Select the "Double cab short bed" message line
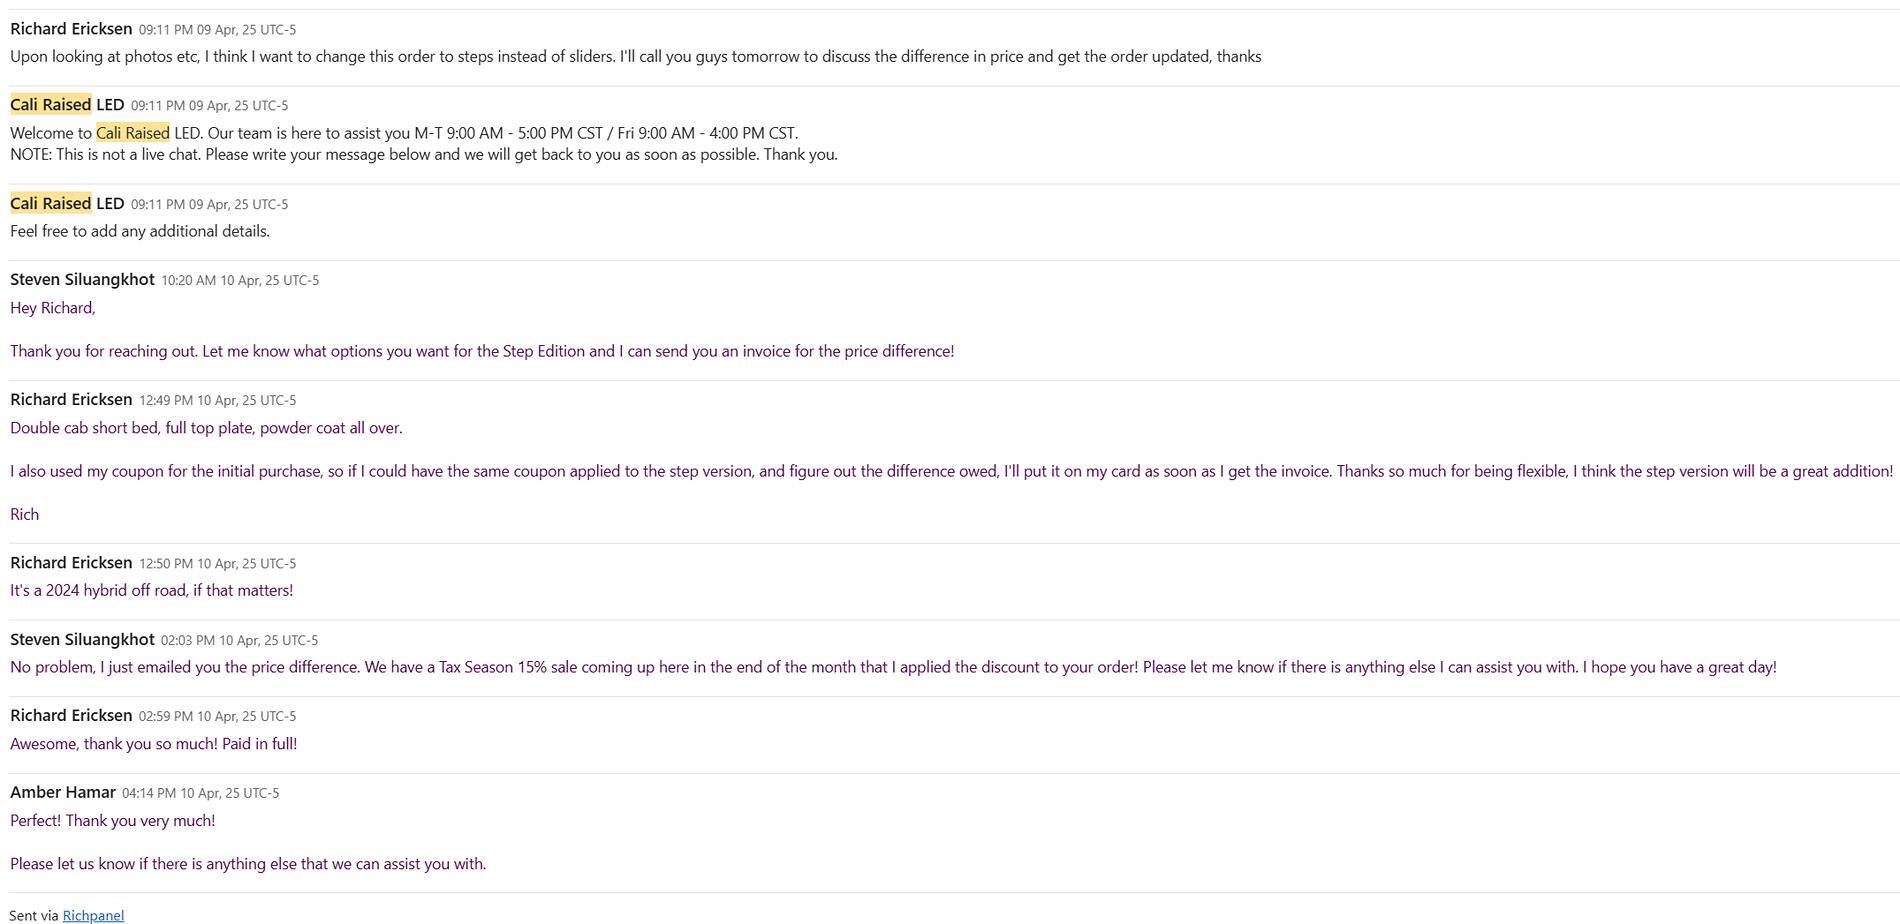This screenshot has height=924, width=1900. click(206, 428)
